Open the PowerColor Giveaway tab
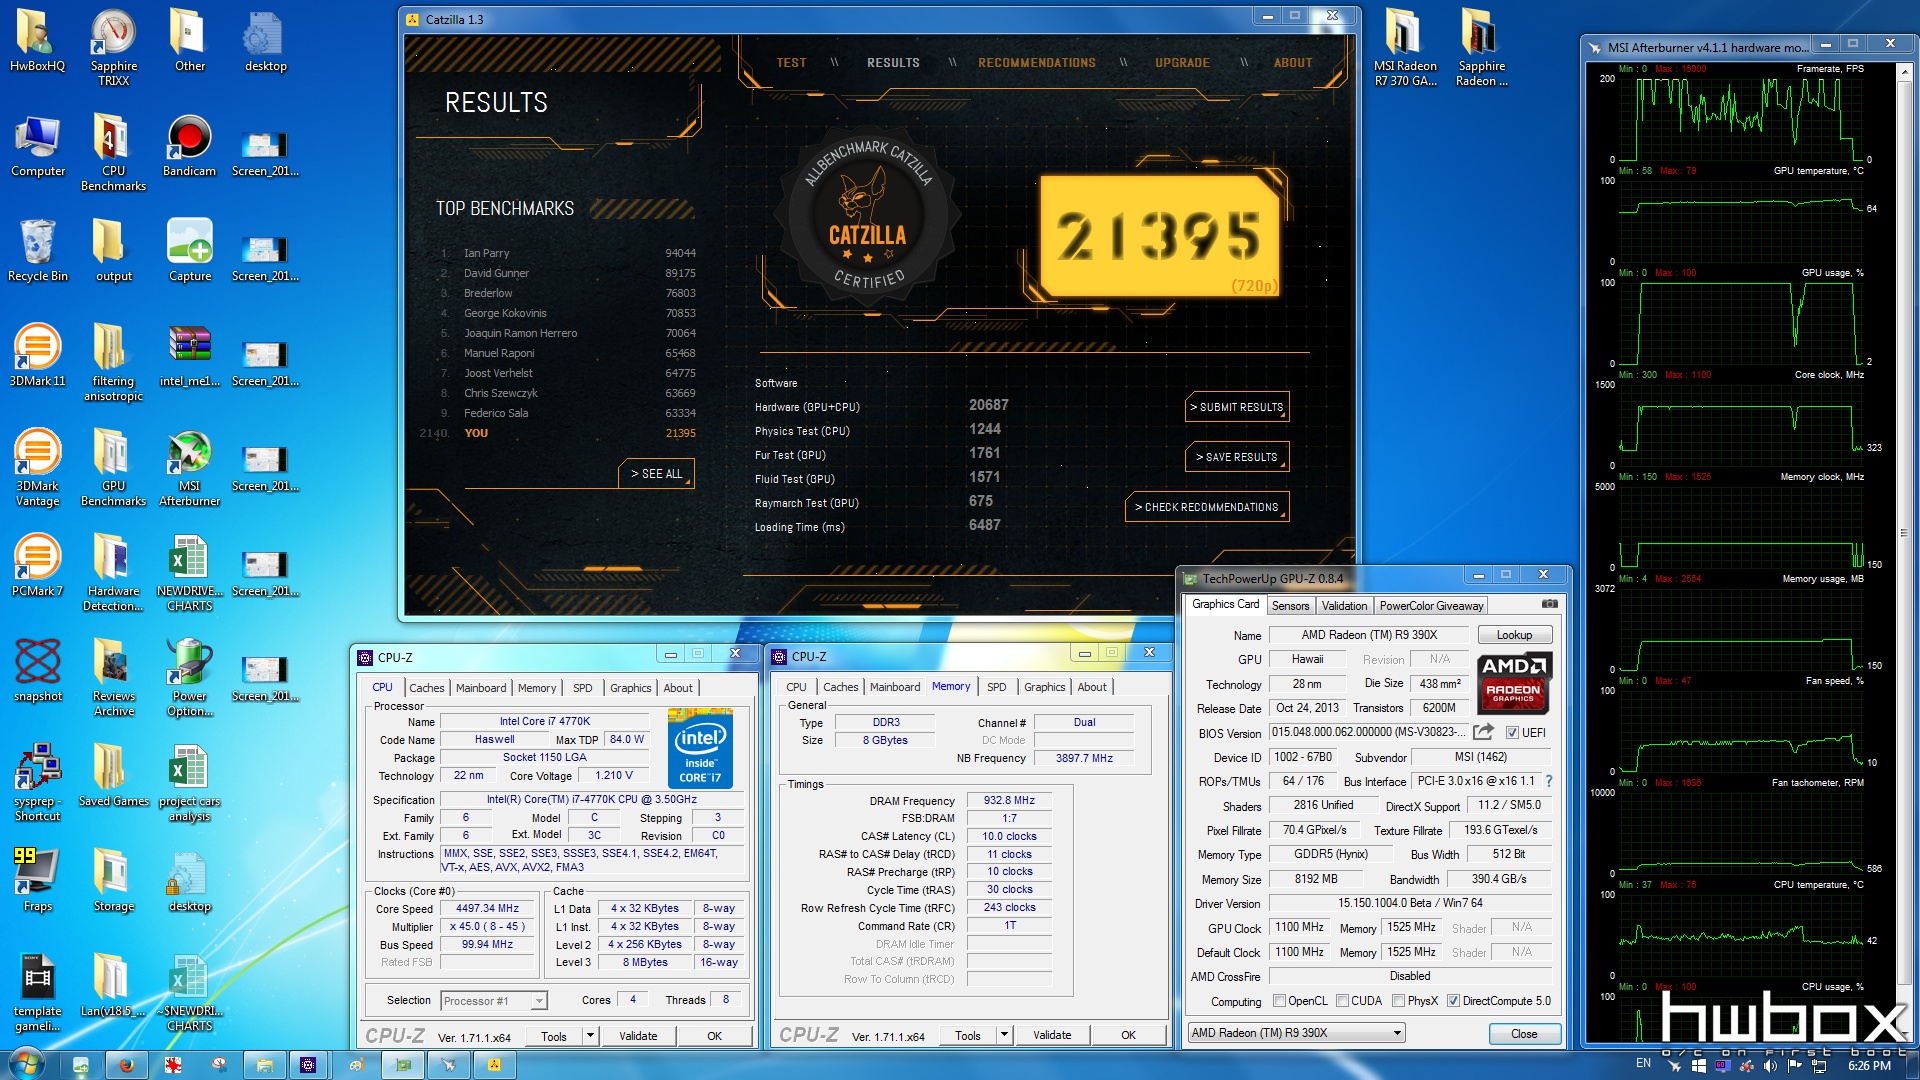The width and height of the screenshot is (1920, 1080). (x=1431, y=606)
